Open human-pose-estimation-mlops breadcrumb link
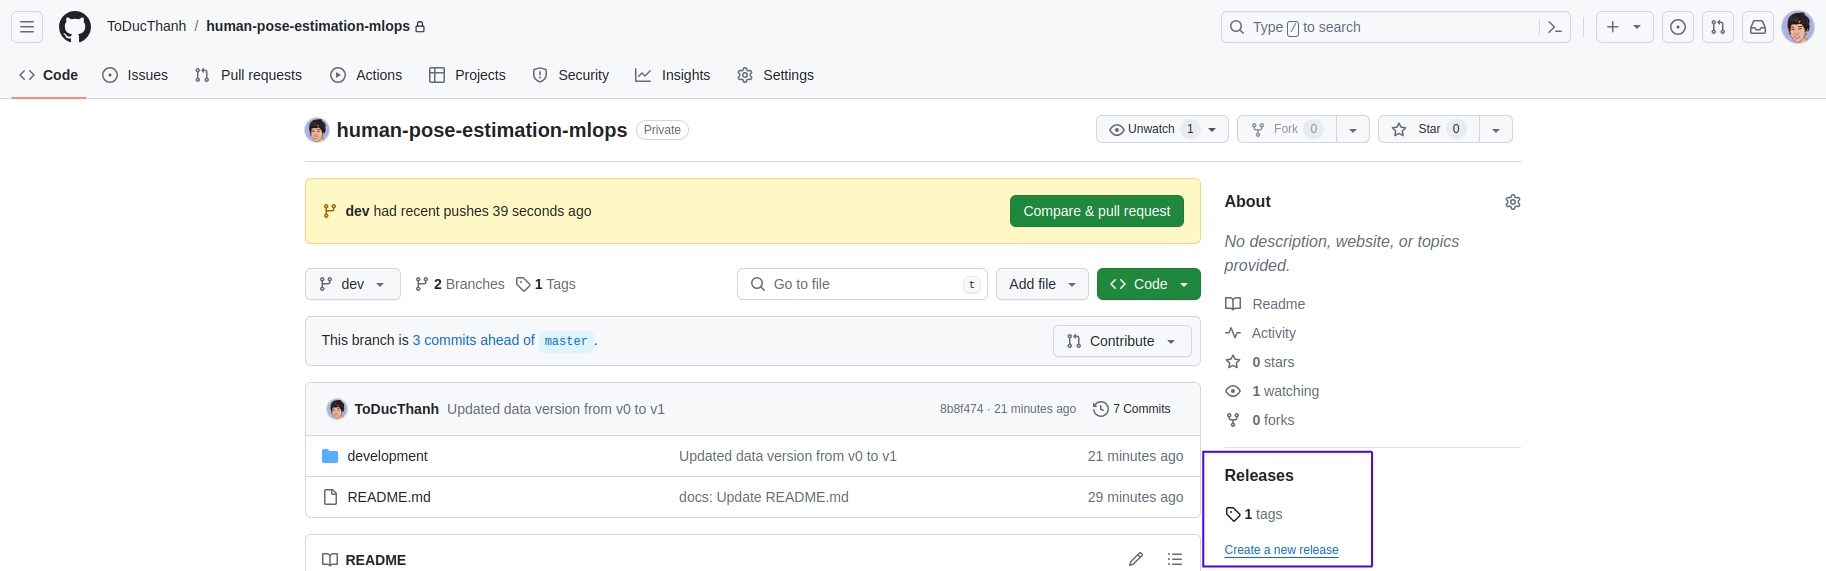 coord(308,26)
